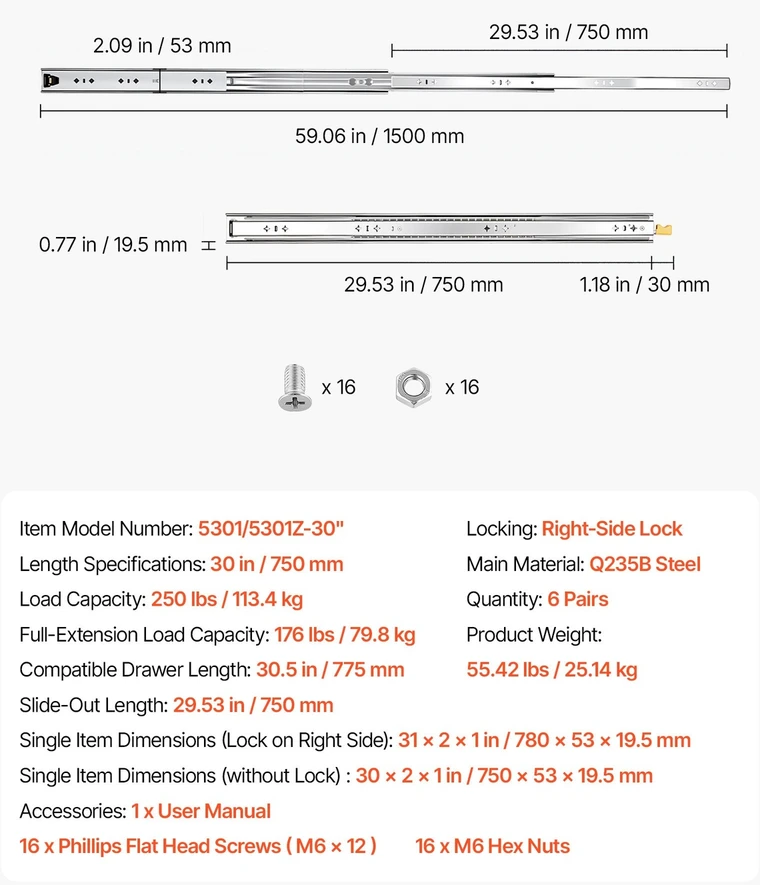Click the M6 hex nut image

[413, 387]
